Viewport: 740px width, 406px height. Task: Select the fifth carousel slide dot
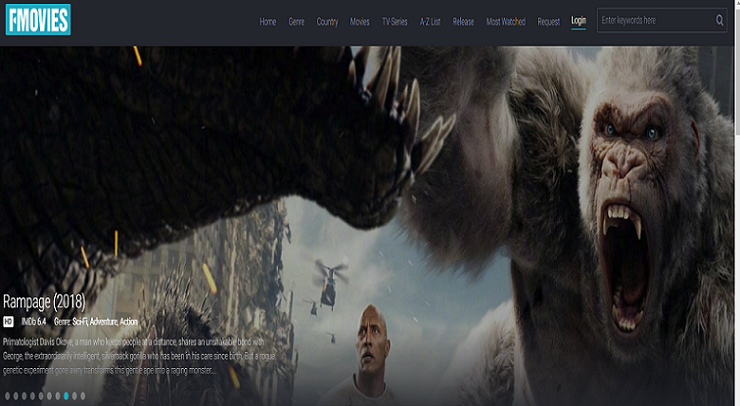point(41,396)
